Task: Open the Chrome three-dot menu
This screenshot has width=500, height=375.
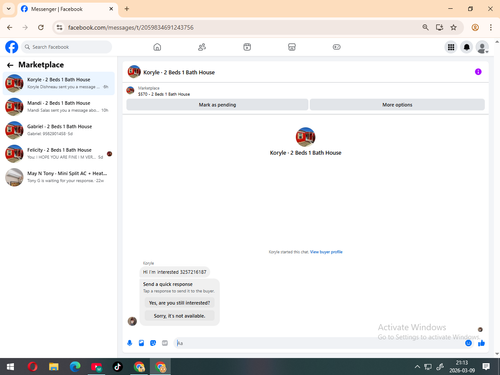Action: coord(491,27)
